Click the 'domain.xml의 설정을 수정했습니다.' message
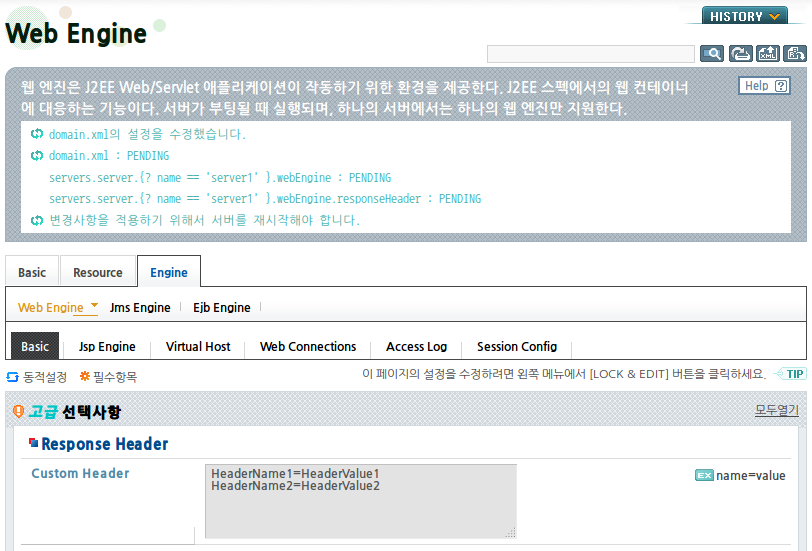 (x=147, y=135)
